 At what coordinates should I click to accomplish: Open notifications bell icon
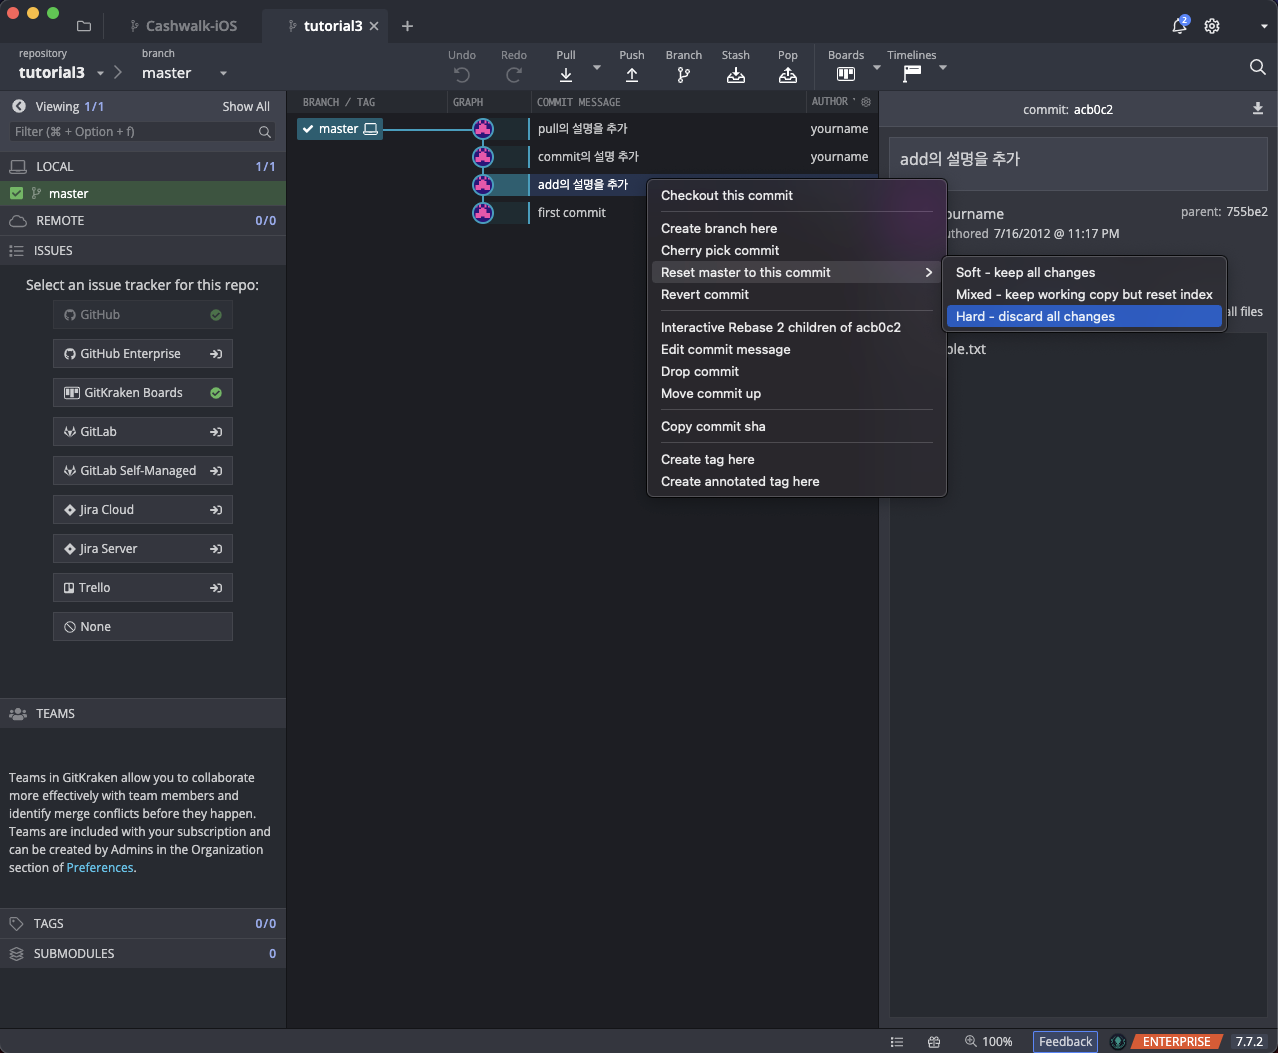coord(1180,26)
